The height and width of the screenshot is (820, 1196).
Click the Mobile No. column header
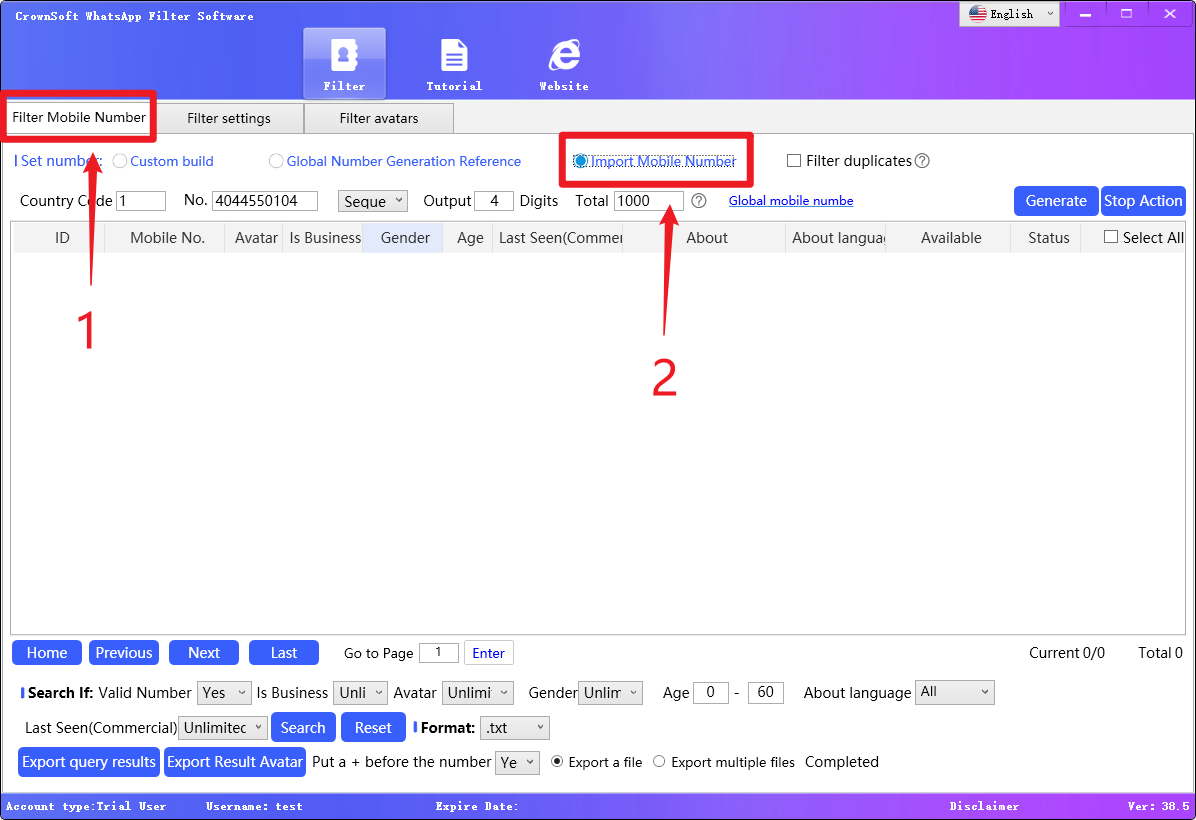click(x=167, y=238)
